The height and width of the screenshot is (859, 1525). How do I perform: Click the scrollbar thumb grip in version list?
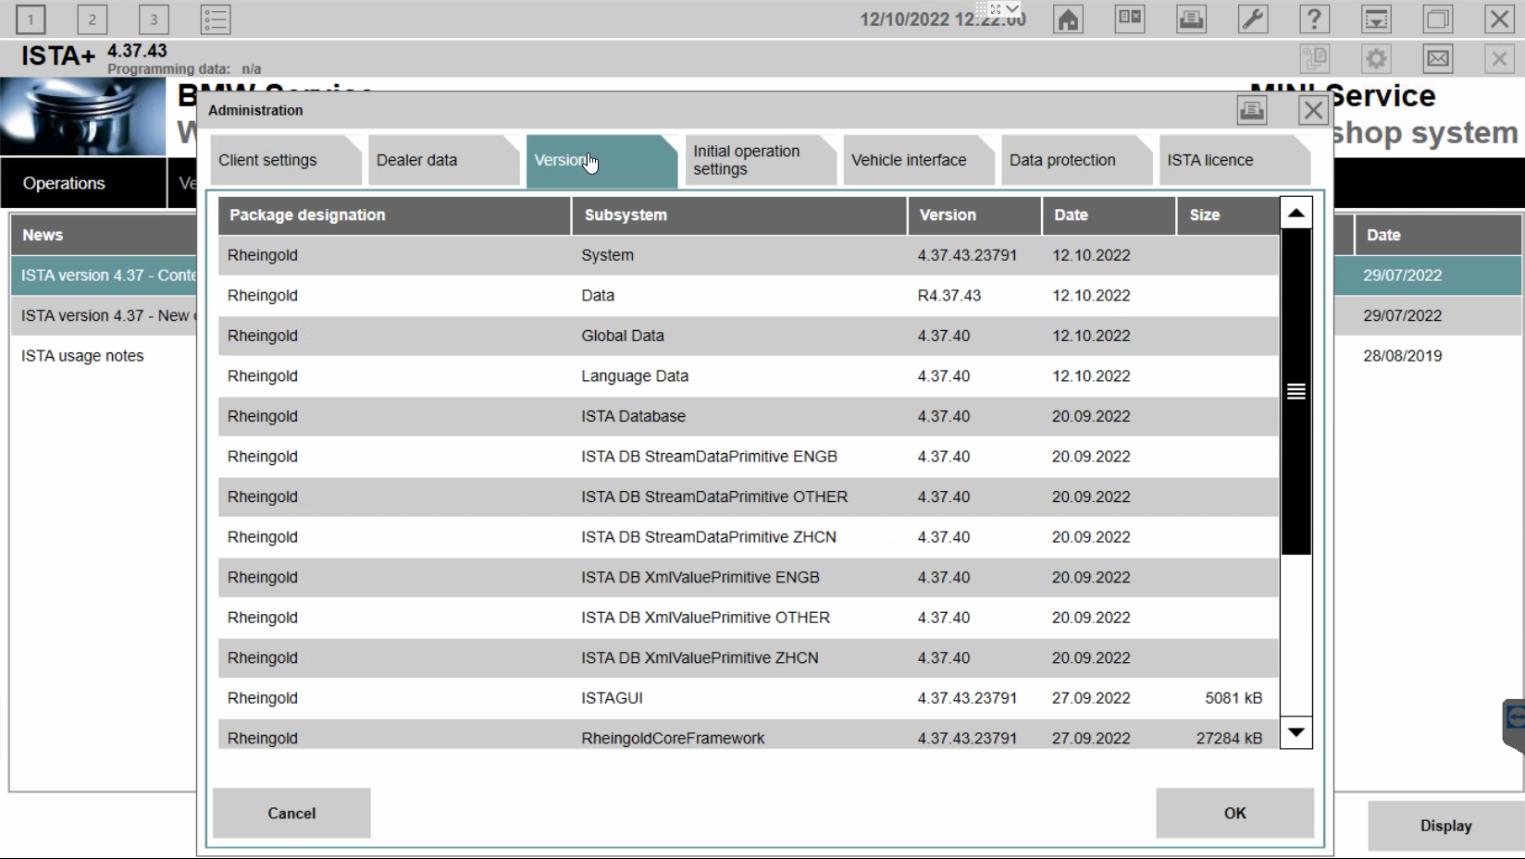coord(1296,391)
